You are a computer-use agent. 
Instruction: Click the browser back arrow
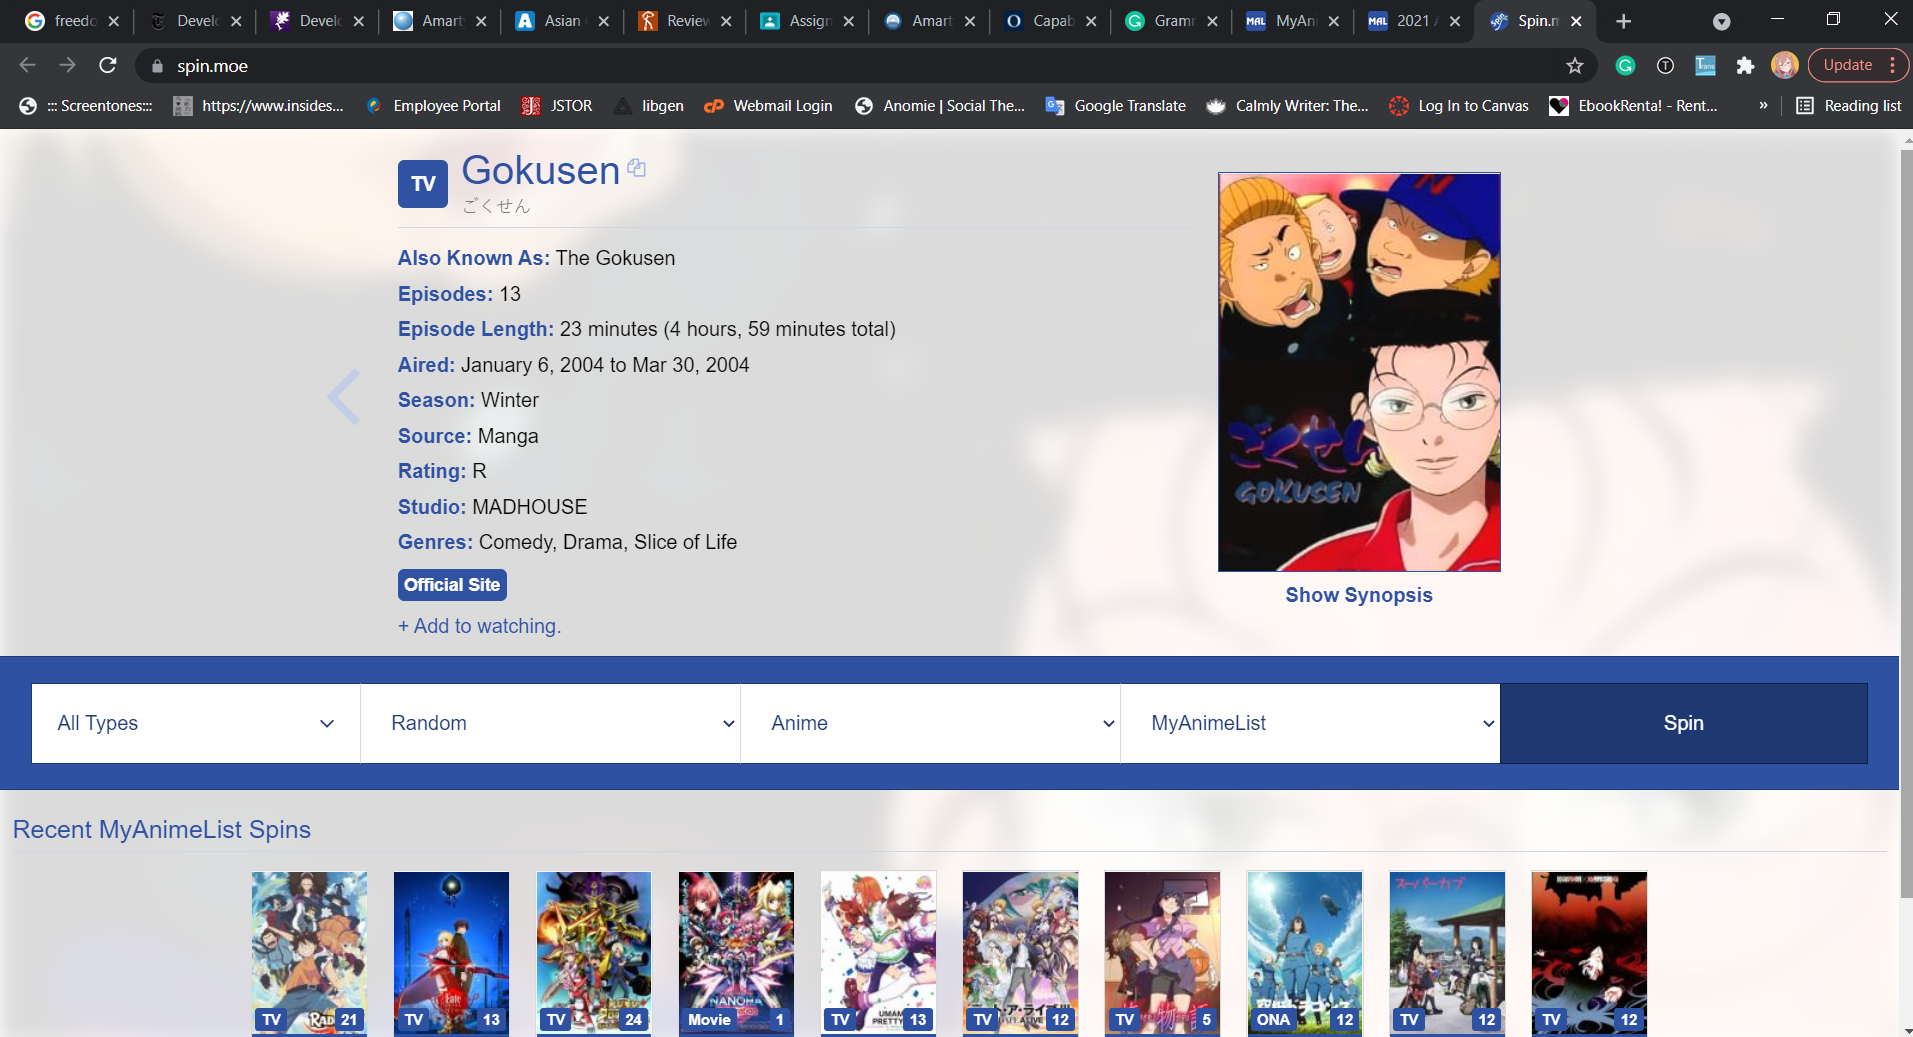tap(27, 65)
